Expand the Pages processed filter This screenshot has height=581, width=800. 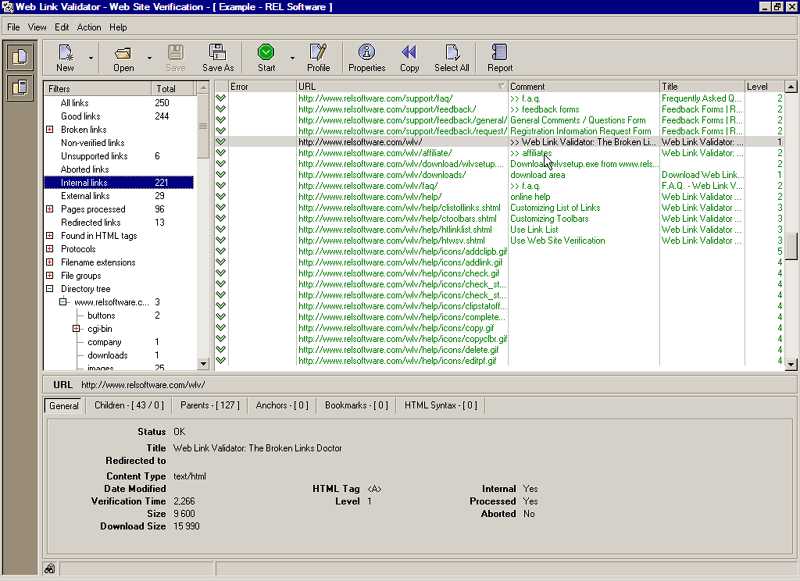49,209
